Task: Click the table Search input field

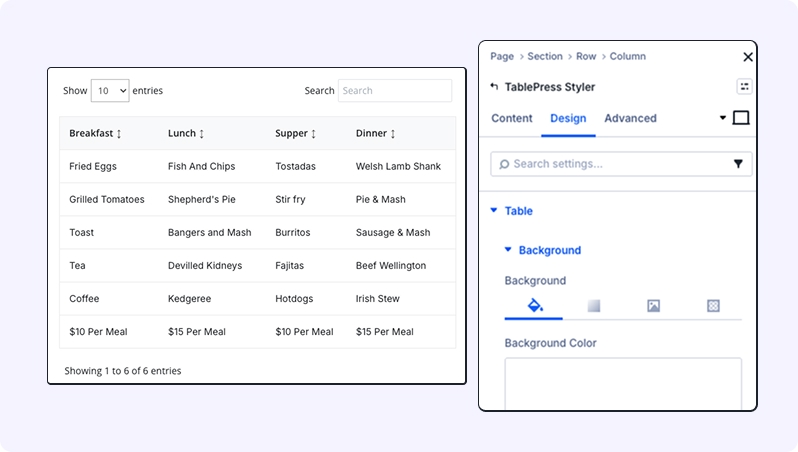Action: (394, 91)
